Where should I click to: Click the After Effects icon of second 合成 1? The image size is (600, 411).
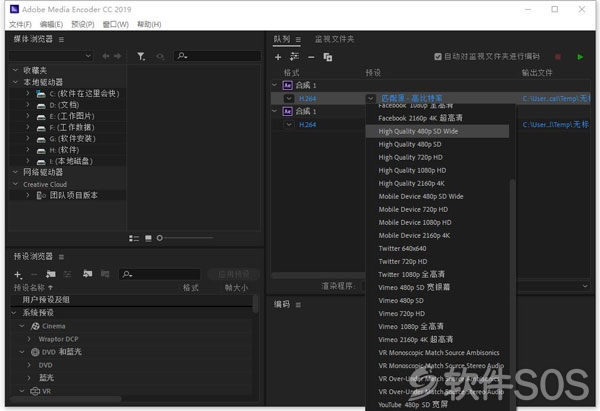(x=287, y=111)
